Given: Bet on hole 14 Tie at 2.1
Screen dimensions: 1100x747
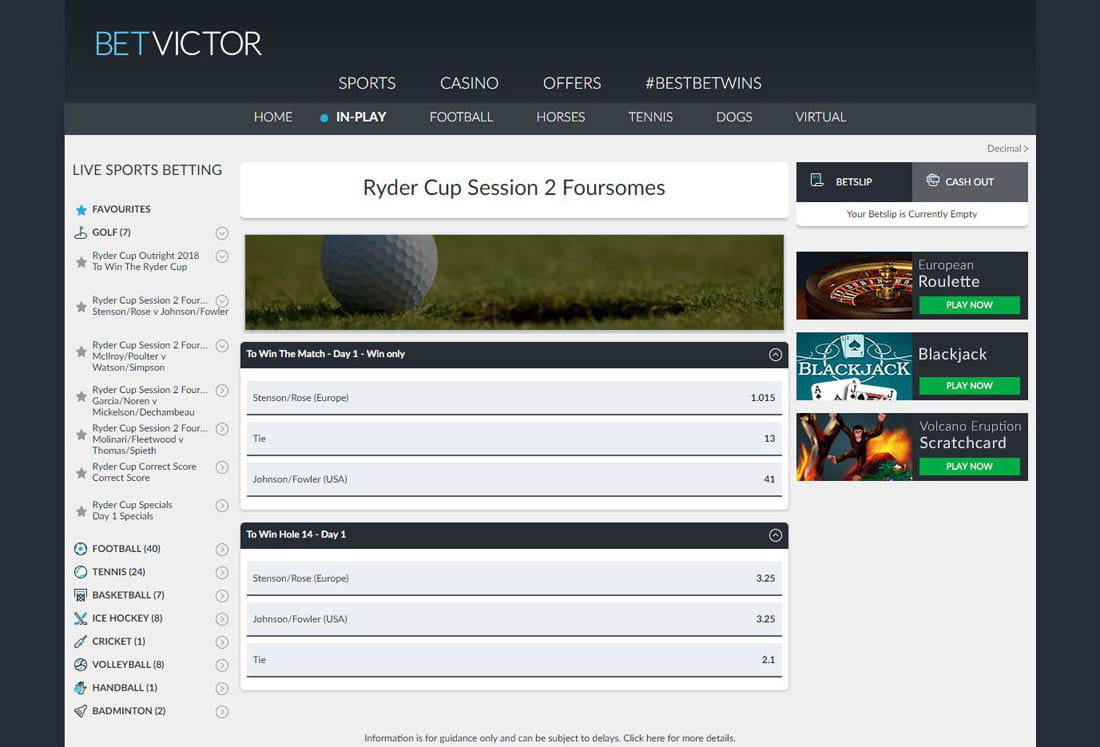Looking at the screenshot, I should (514, 660).
